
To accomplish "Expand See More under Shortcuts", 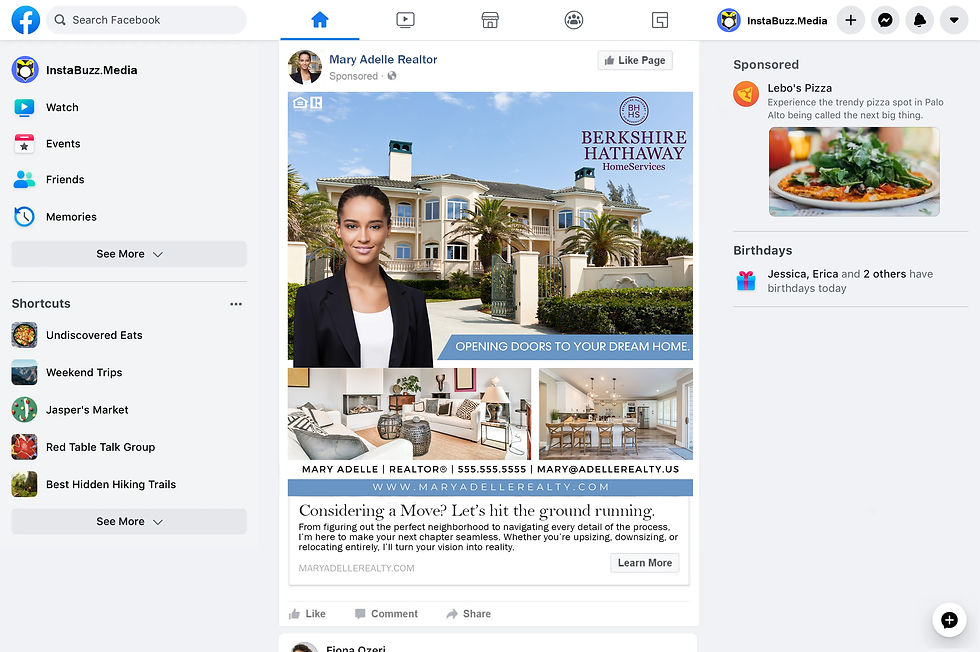I will click(x=129, y=521).
